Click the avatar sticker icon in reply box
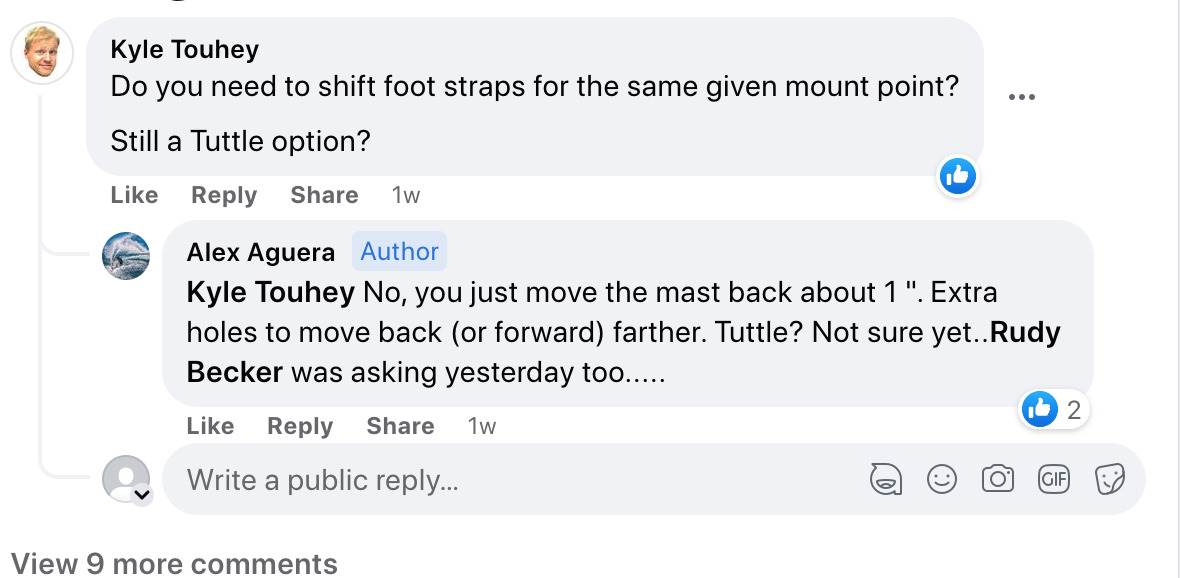The width and height of the screenshot is (1180, 578). click(x=885, y=480)
